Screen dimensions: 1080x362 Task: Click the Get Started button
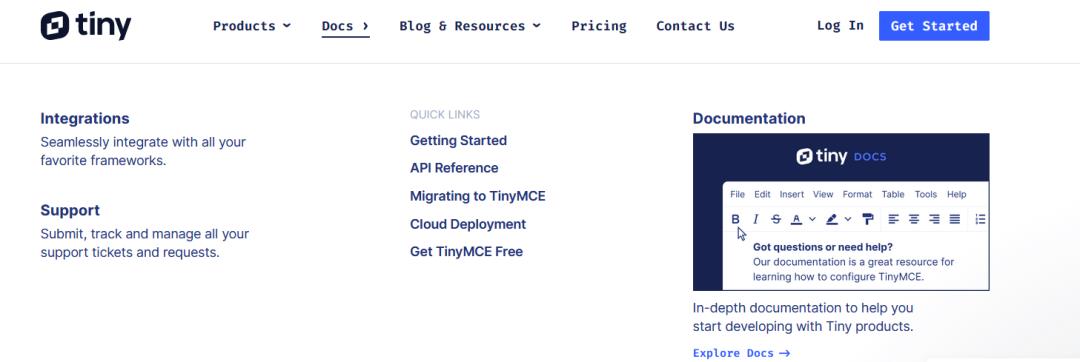pos(934,26)
